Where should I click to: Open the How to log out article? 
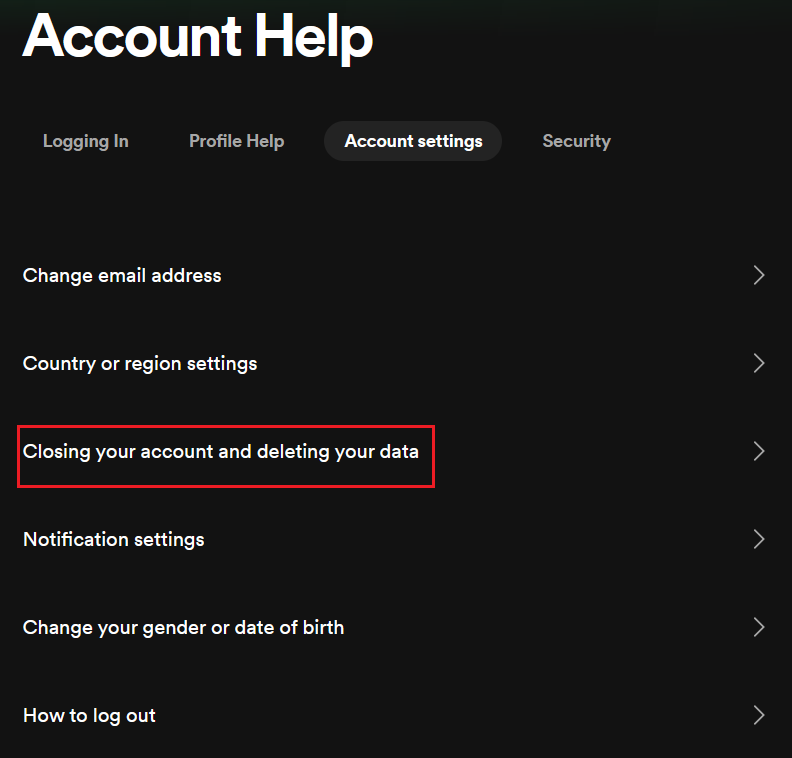coord(89,715)
